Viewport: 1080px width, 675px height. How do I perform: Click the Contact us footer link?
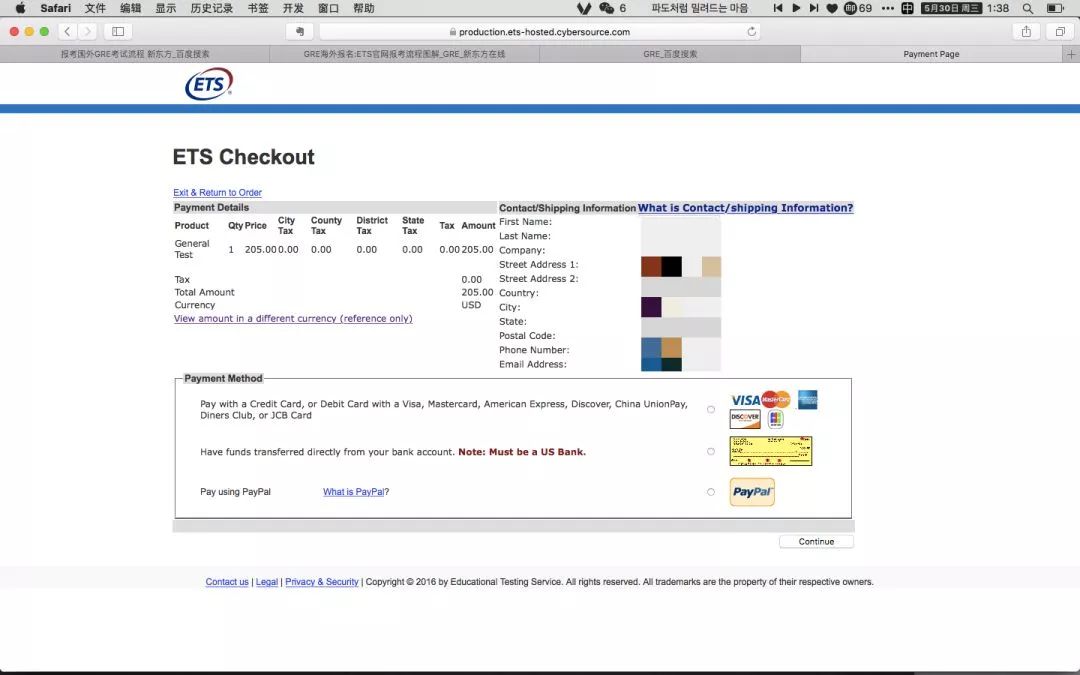click(227, 582)
